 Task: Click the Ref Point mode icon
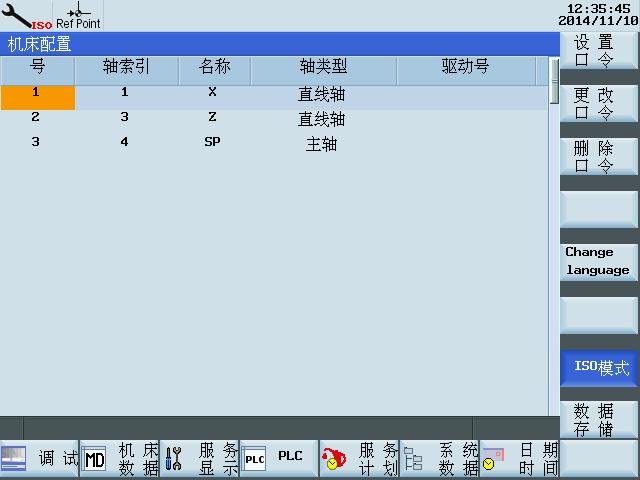[78, 16]
